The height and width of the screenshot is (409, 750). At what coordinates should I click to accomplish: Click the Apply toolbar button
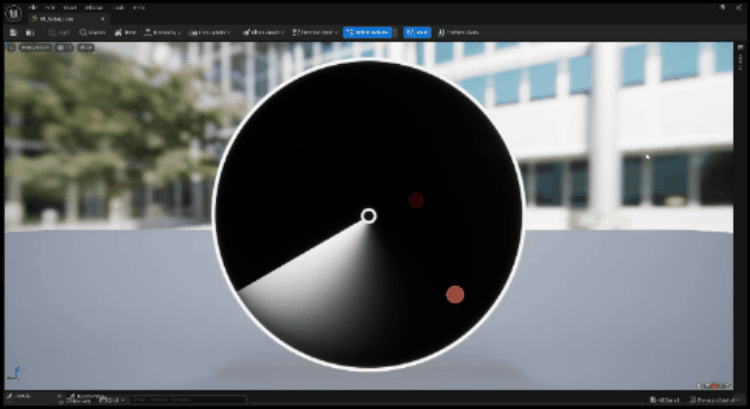pyautogui.click(x=58, y=32)
